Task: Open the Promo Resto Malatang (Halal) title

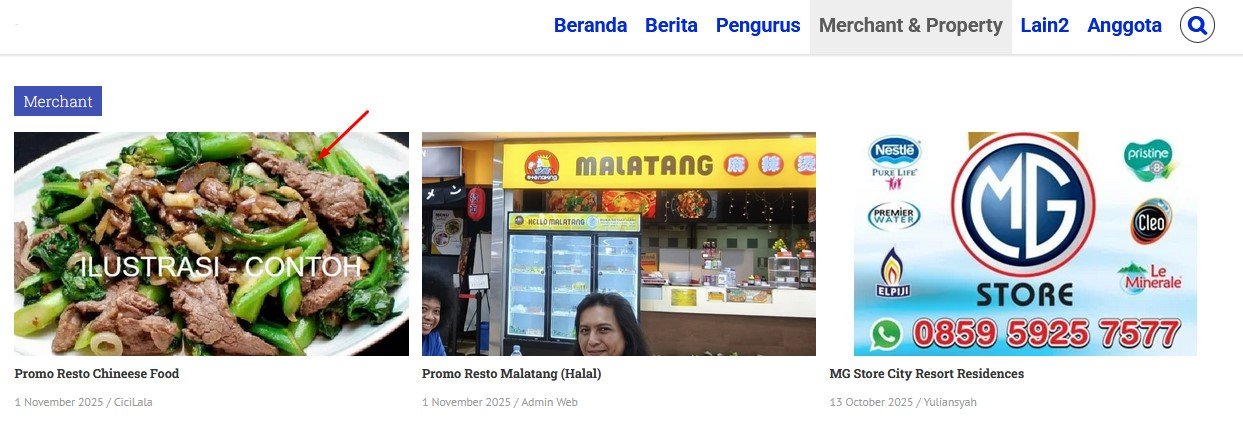Action: point(511,374)
